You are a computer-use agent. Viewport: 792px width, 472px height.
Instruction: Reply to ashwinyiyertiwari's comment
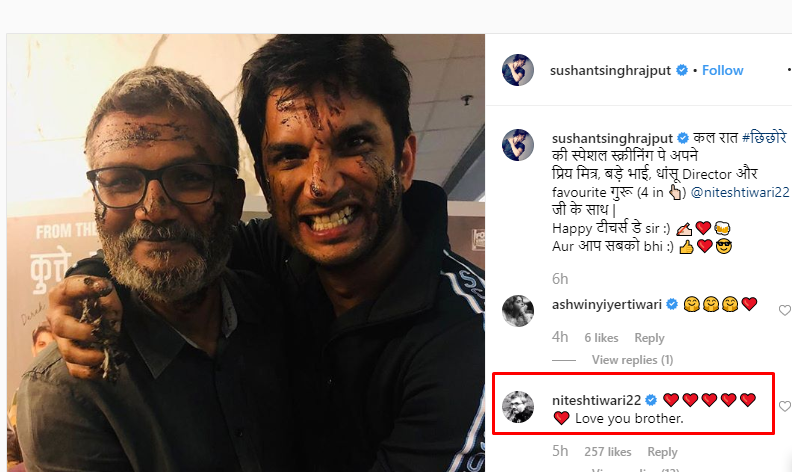[x=649, y=338]
